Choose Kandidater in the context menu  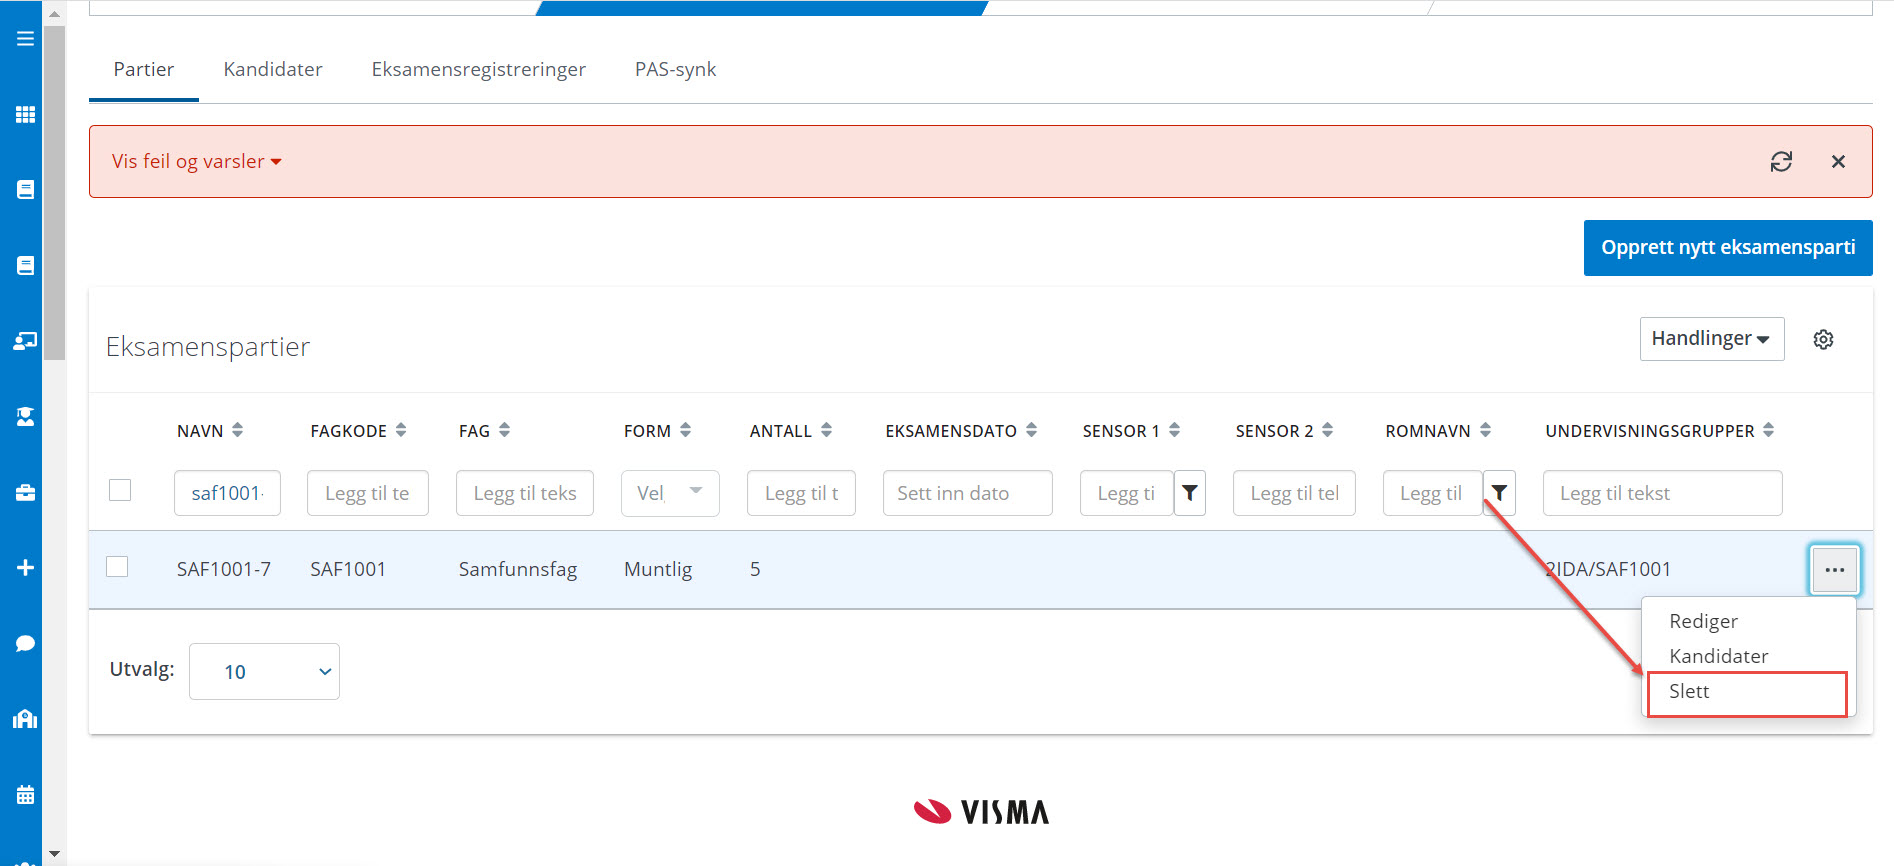[x=1718, y=656]
